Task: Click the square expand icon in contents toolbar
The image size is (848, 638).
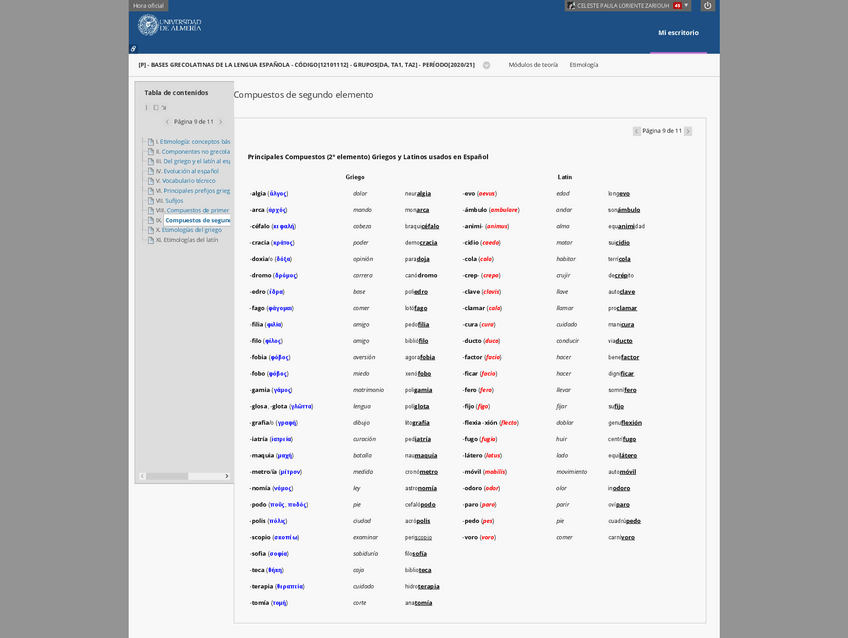Action: point(156,108)
